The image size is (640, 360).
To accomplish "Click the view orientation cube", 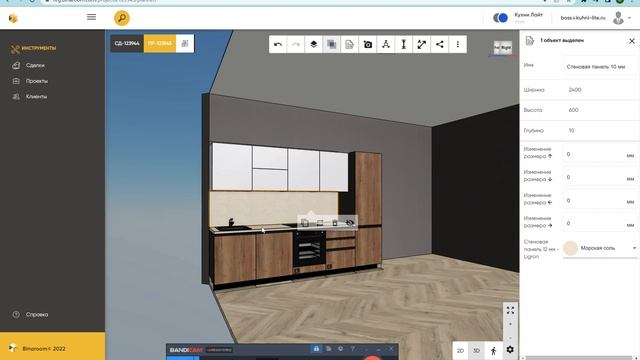I will pos(502,48).
